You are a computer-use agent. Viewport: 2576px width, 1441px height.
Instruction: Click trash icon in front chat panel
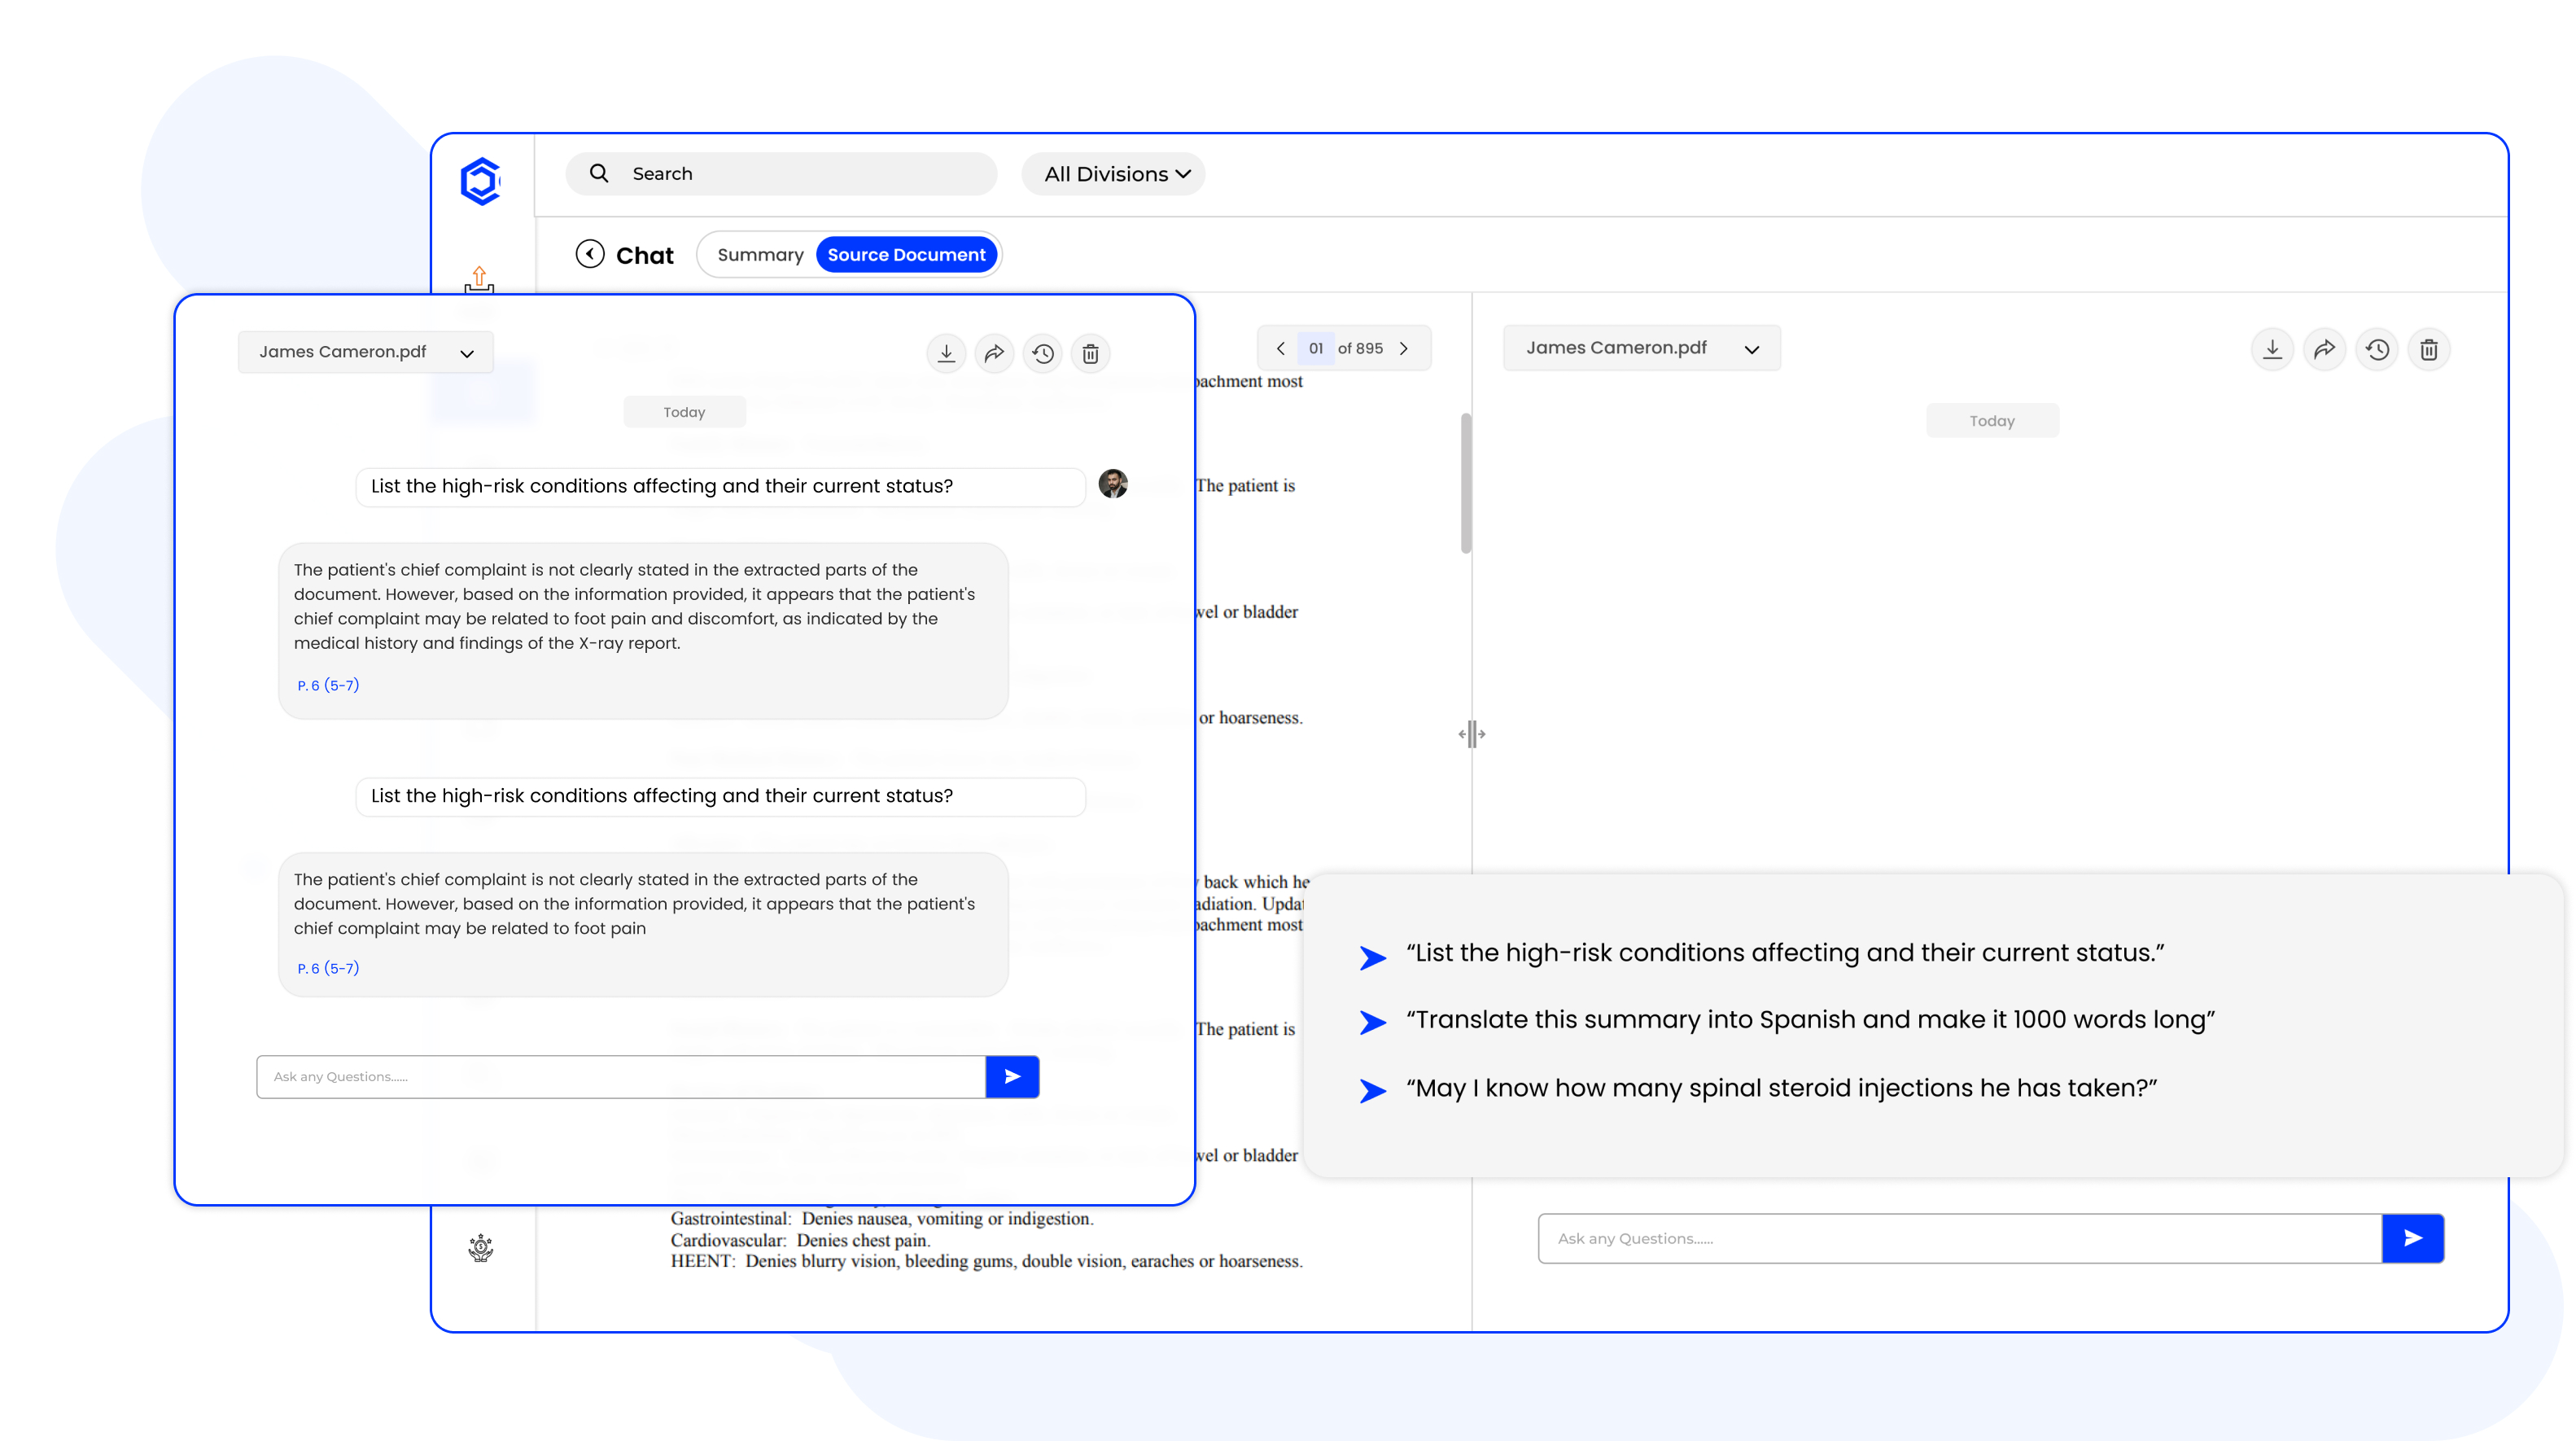[x=1091, y=353]
